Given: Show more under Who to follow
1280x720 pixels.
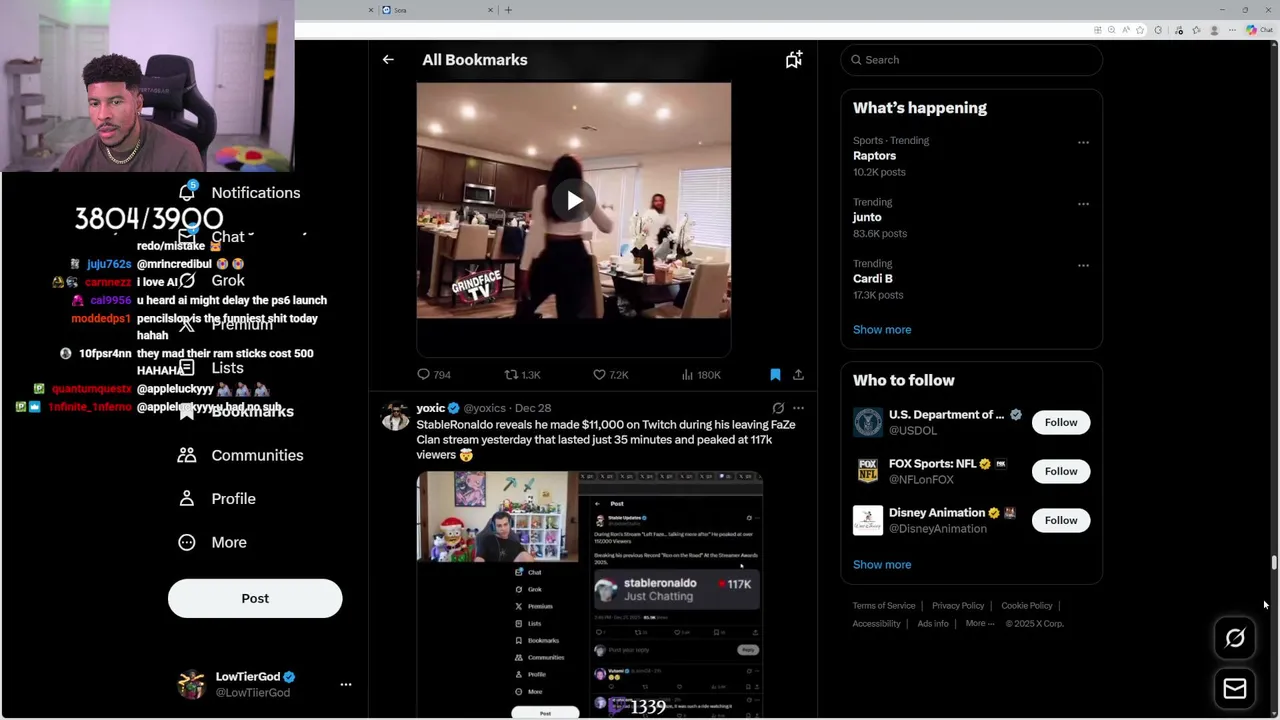Looking at the screenshot, I should click(882, 565).
